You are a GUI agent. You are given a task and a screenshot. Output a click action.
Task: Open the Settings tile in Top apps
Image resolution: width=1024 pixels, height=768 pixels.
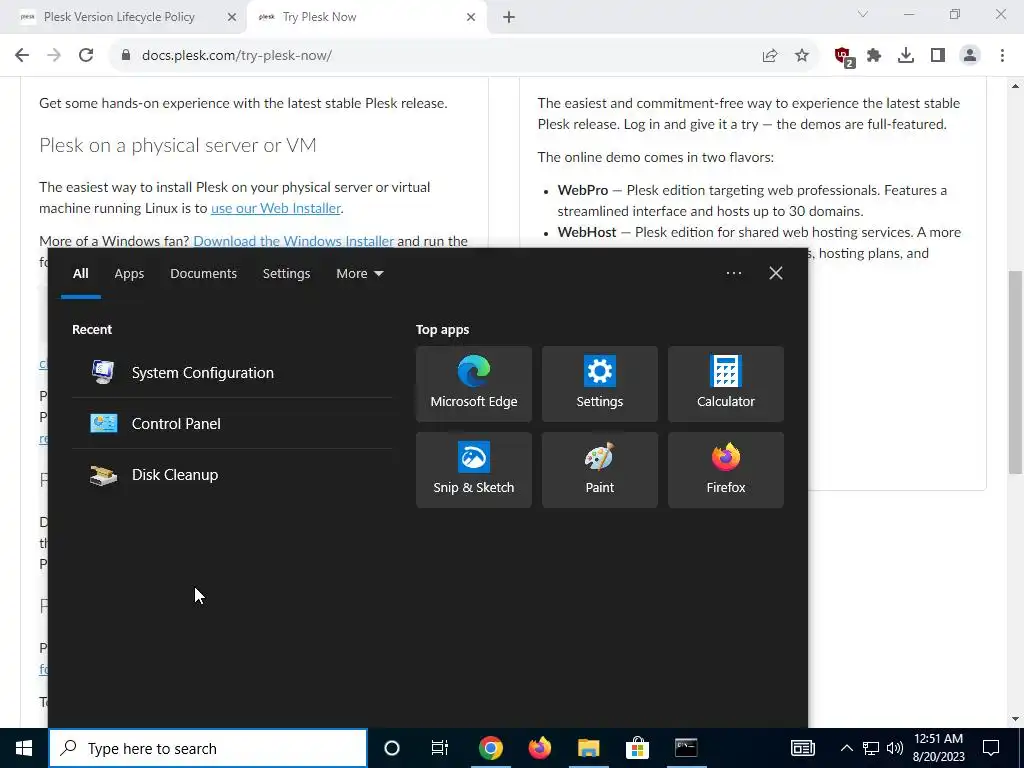point(600,384)
